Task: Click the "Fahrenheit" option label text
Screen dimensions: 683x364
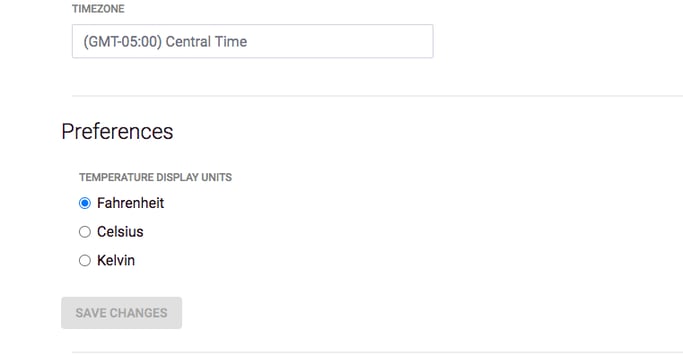Action: (130, 203)
